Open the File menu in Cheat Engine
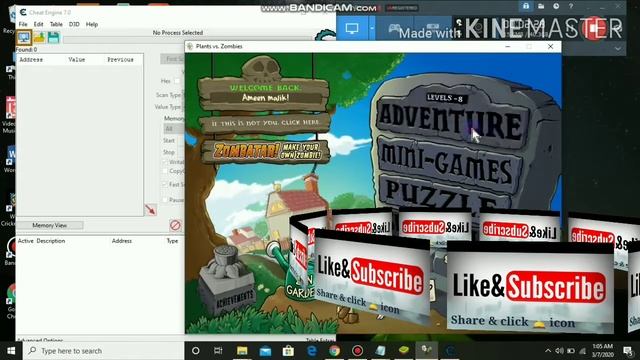Screen dimensions: 640x360 click(x=23, y=24)
